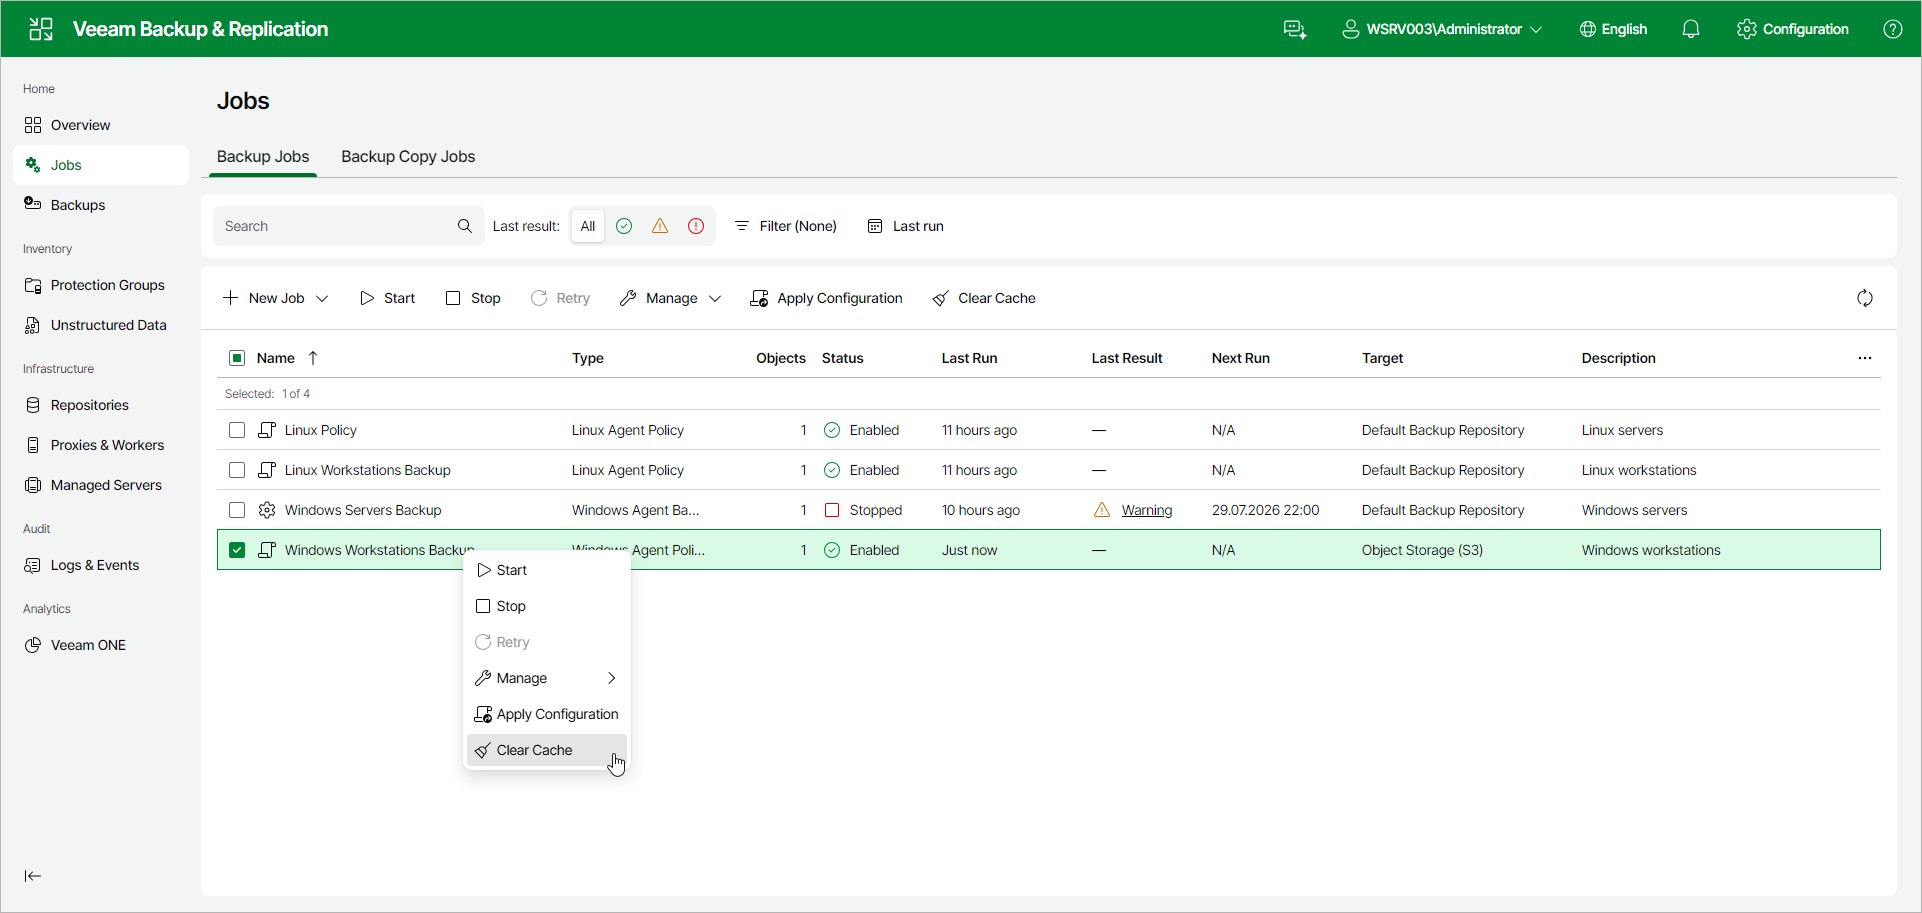Open Protection Groups
Viewport: 1922px width, 913px height.
point(100,285)
